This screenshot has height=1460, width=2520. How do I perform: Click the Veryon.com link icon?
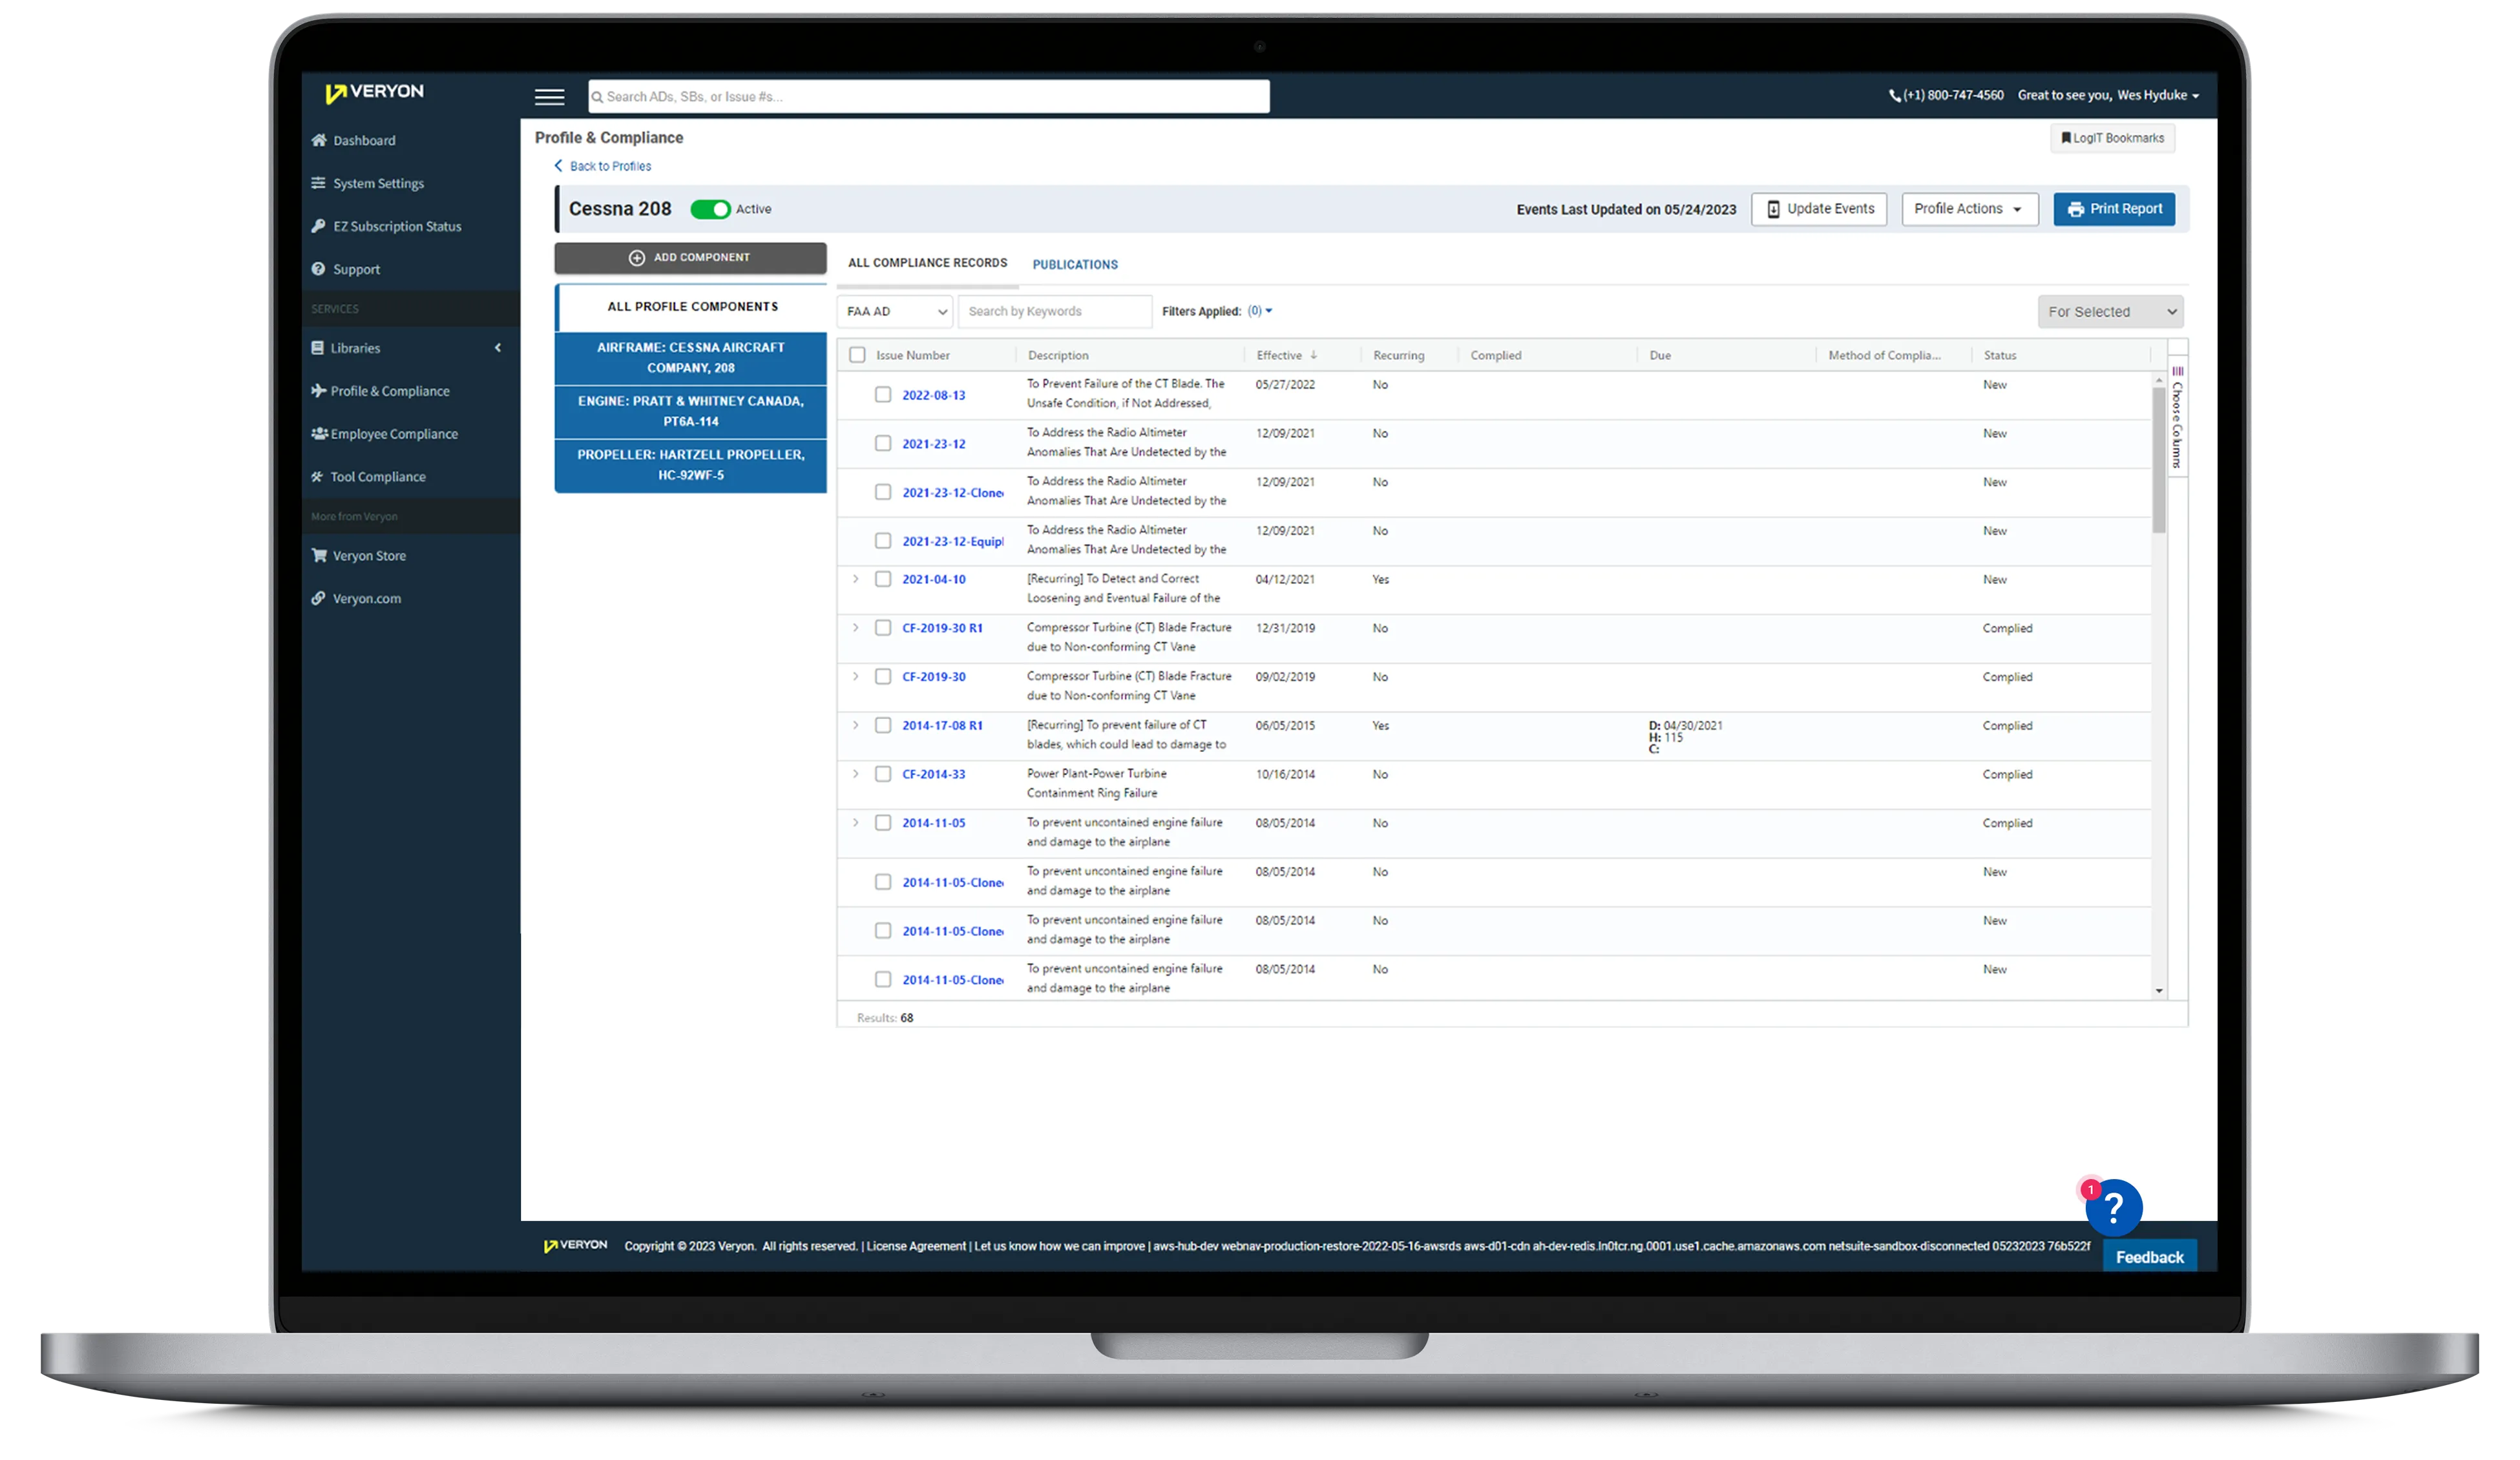tap(318, 598)
